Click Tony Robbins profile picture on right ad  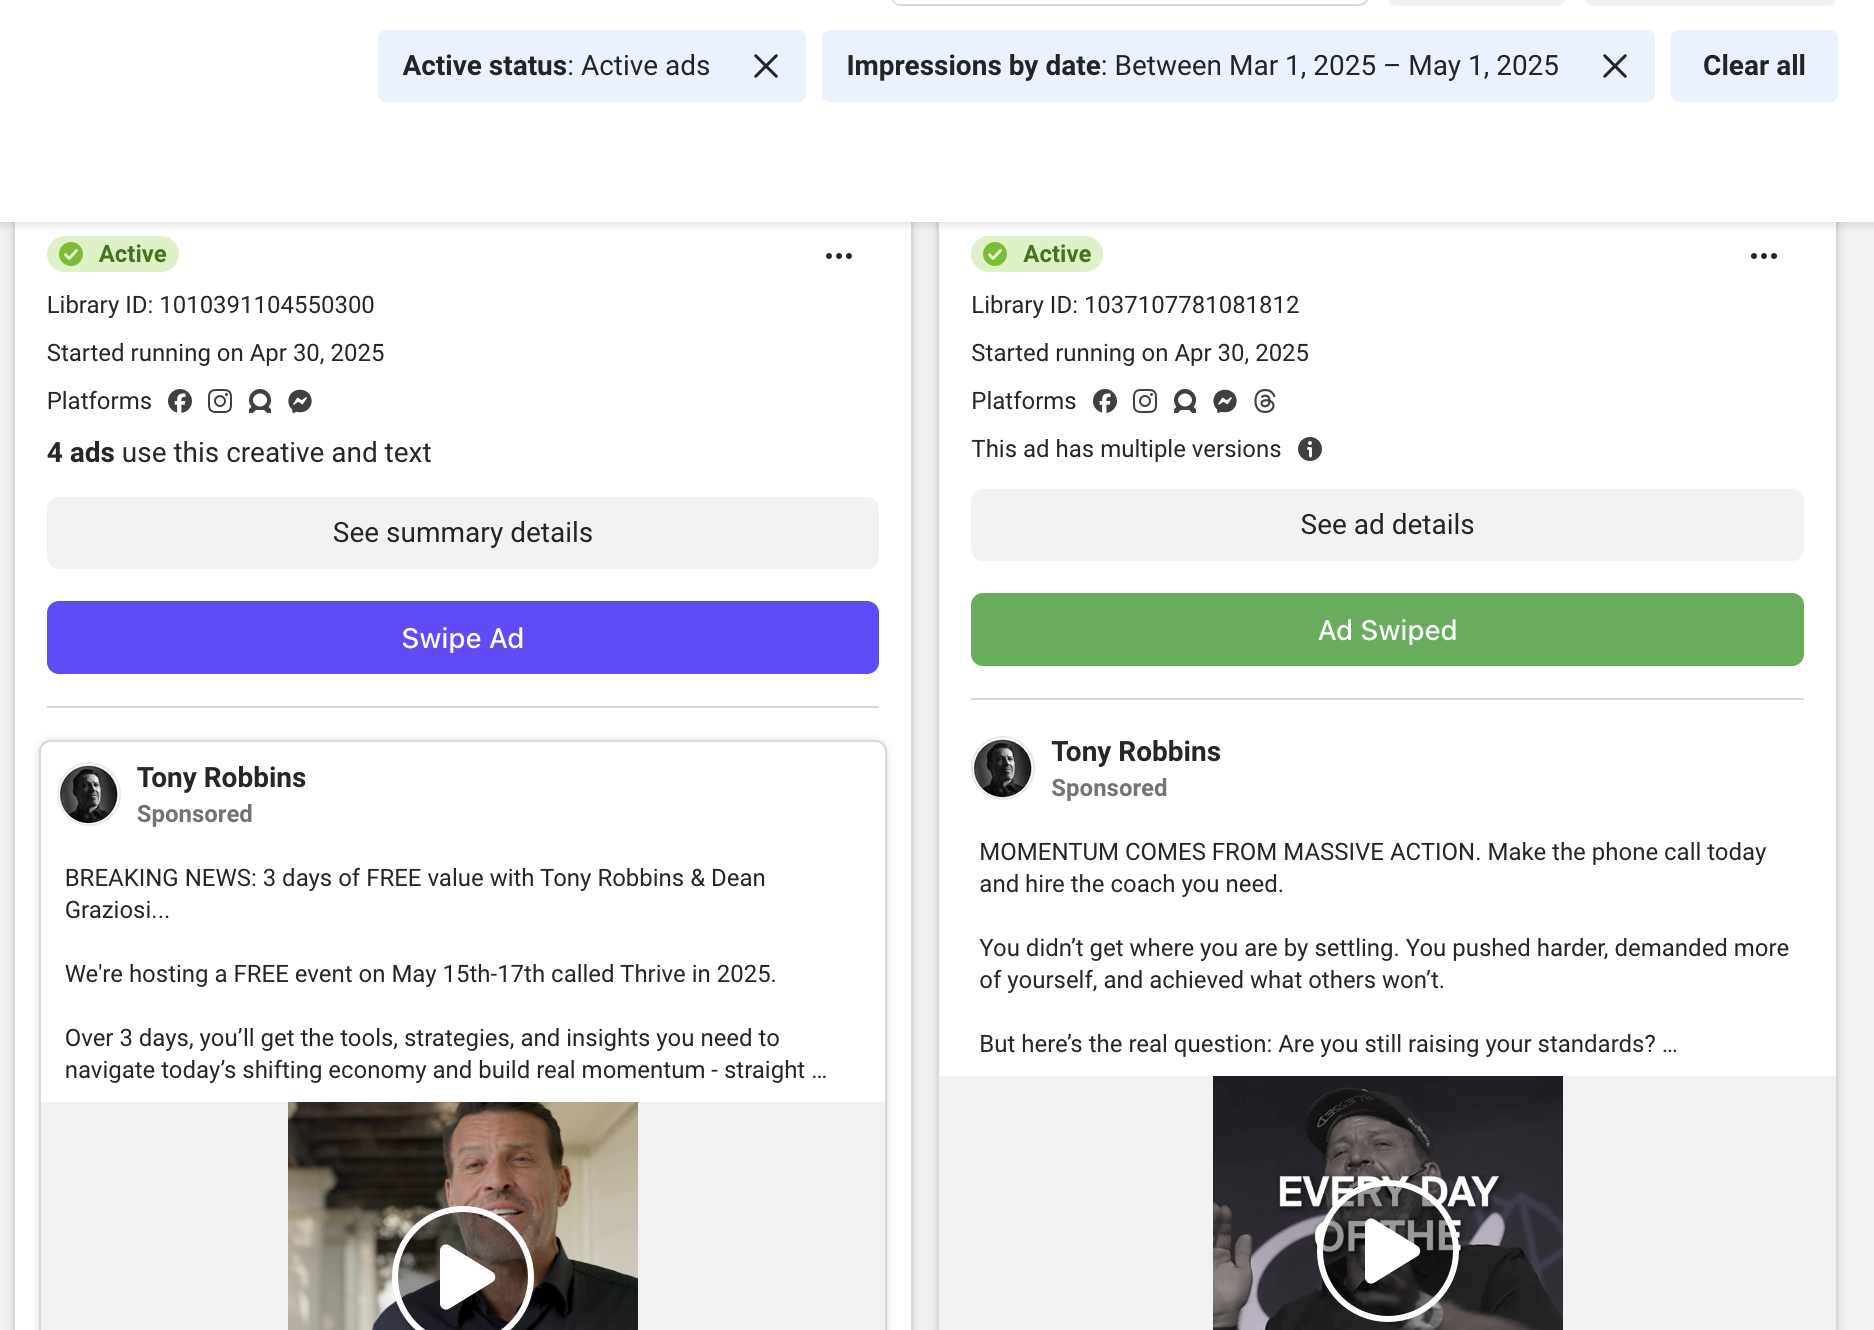pos(1003,768)
